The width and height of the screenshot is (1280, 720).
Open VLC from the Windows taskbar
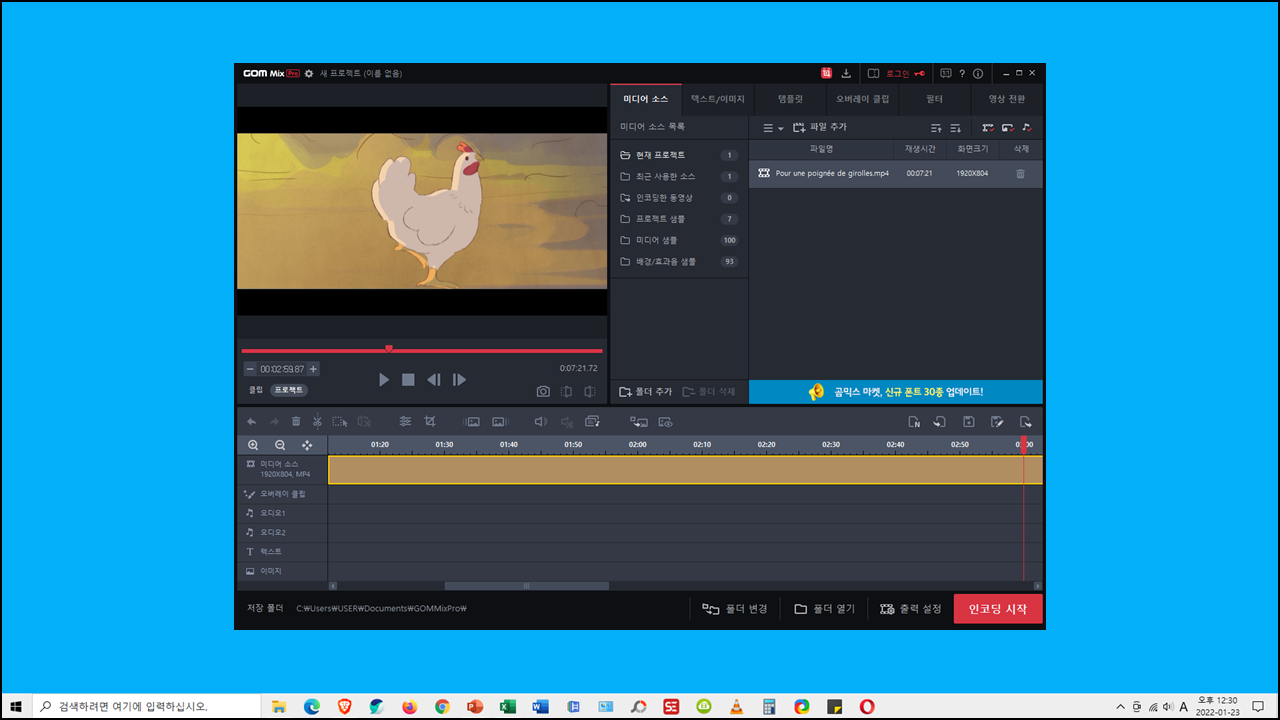[x=736, y=706]
